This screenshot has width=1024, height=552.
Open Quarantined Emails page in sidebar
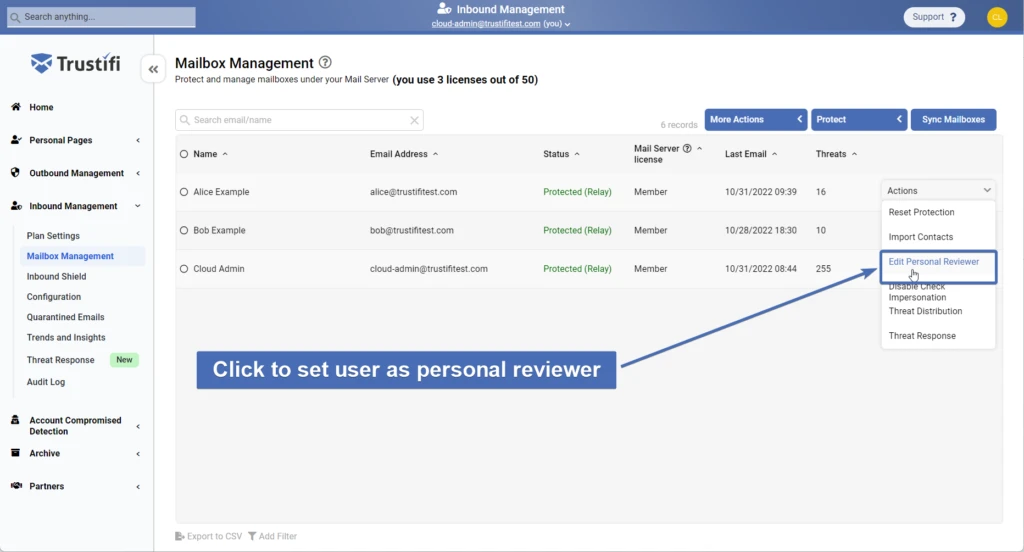point(65,317)
